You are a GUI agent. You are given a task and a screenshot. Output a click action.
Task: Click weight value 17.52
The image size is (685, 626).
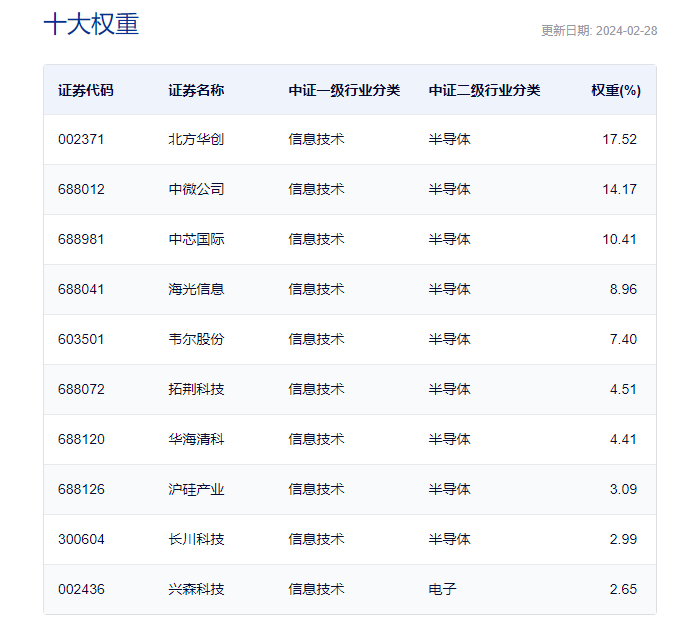point(619,139)
